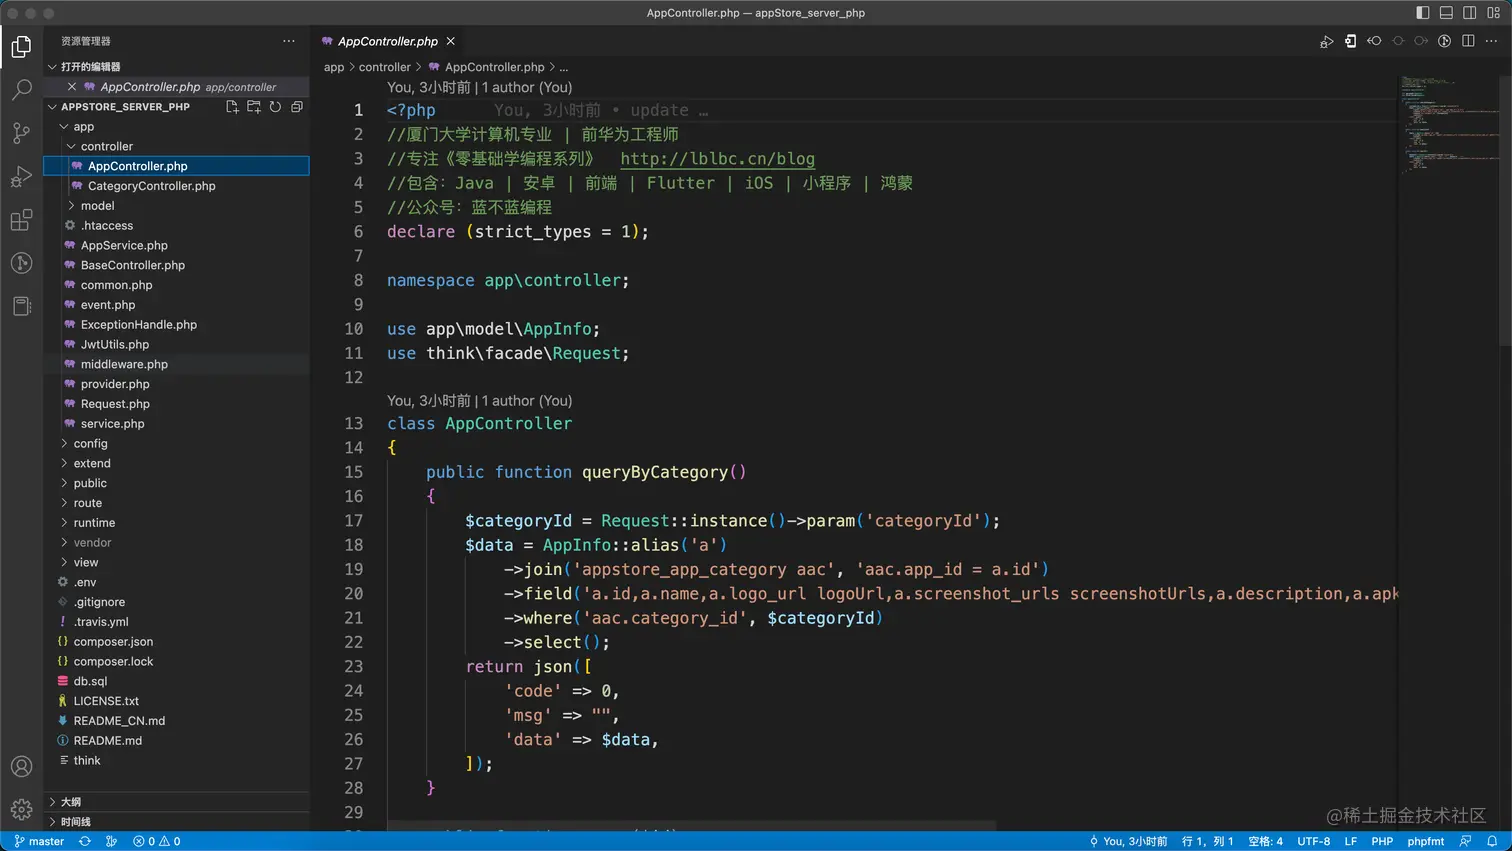Click the UTF-8 encoding in status bar
1512x851 pixels.
(1313, 842)
